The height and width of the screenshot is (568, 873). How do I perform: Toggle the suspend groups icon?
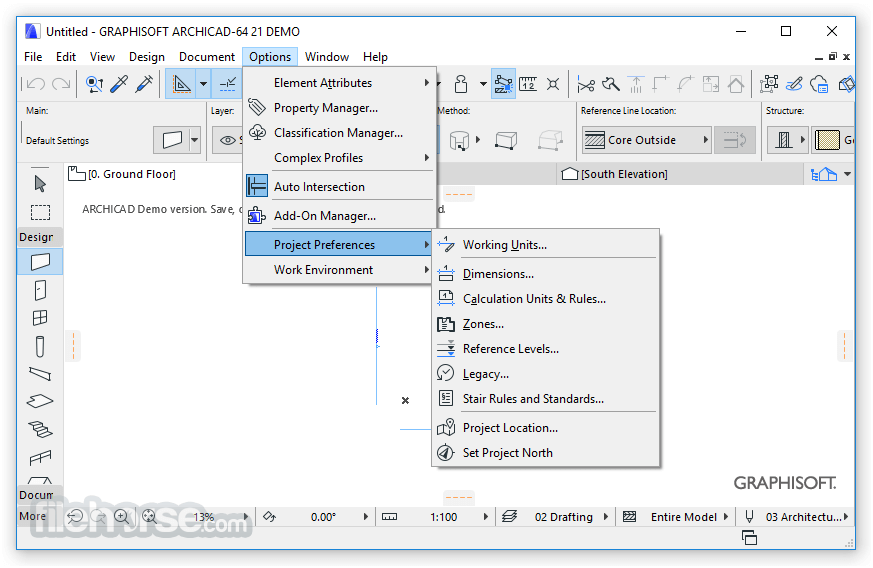click(x=503, y=84)
